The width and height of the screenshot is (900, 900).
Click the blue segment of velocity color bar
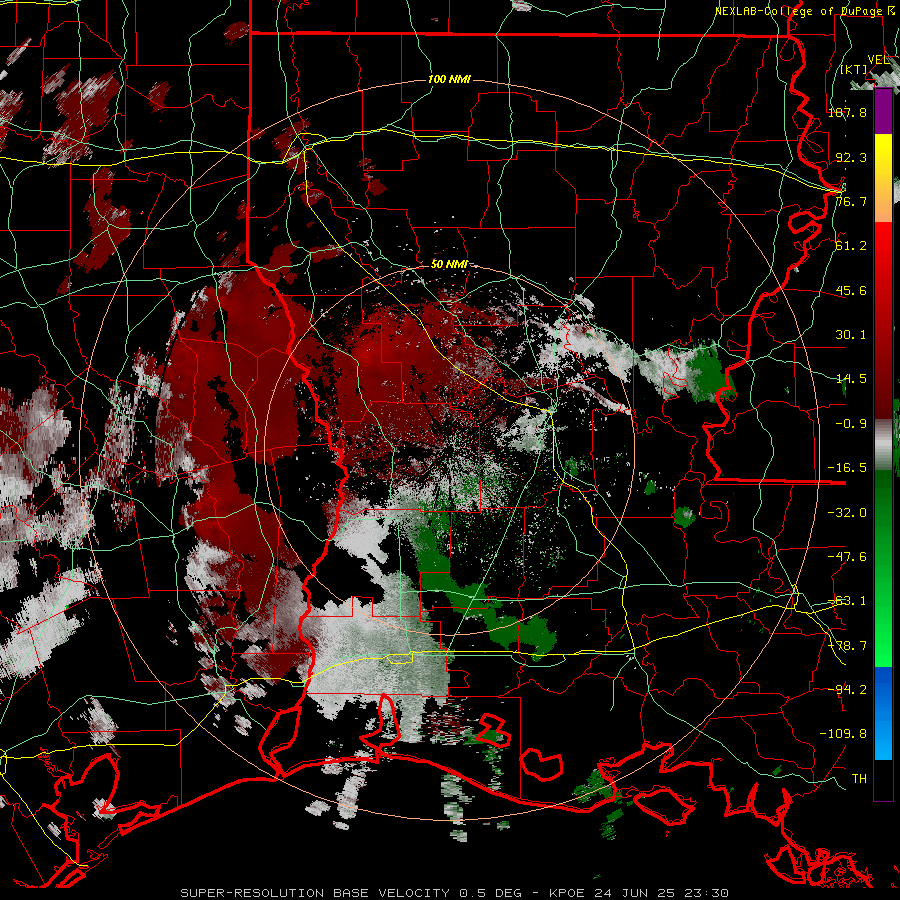(x=883, y=713)
